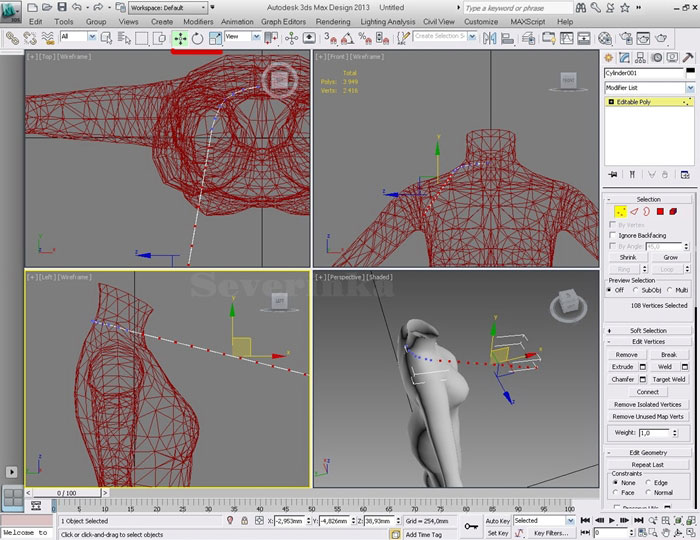
Task: Switch to the Hierarchy panel tab
Action: coord(641,58)
